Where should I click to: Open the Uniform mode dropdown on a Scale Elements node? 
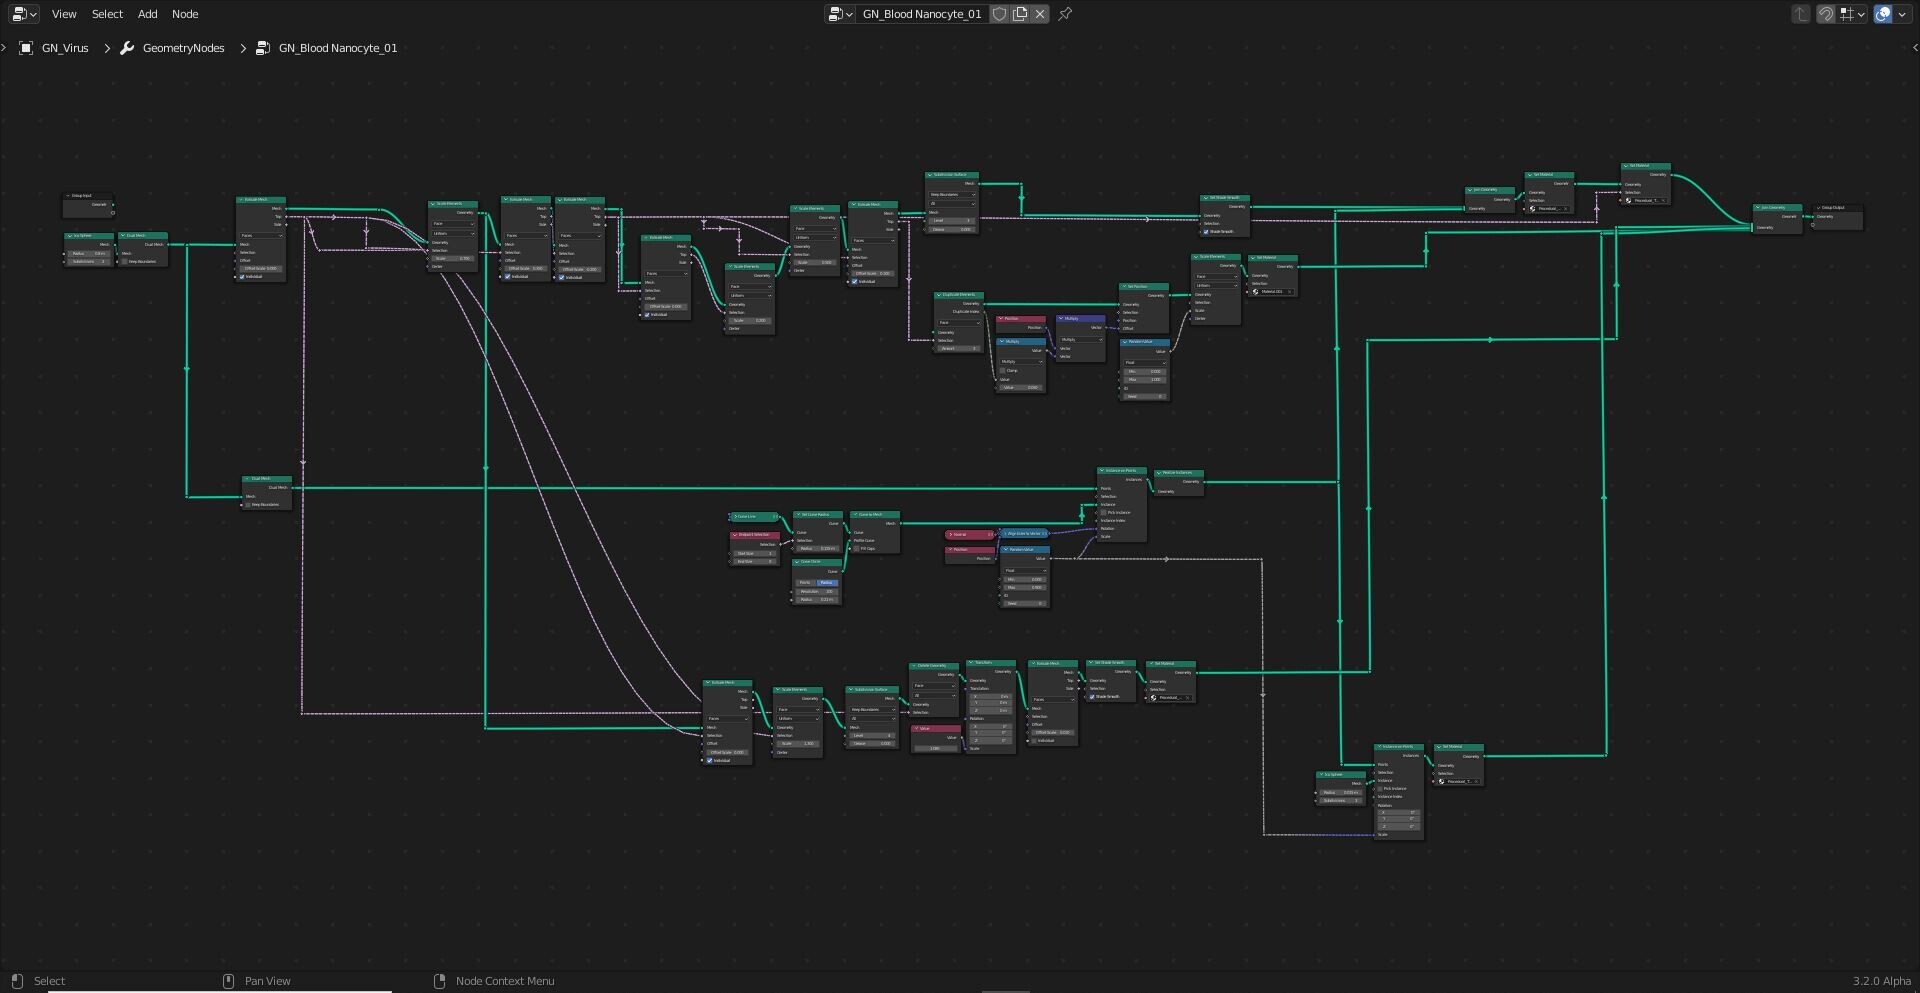pos(453,234)
